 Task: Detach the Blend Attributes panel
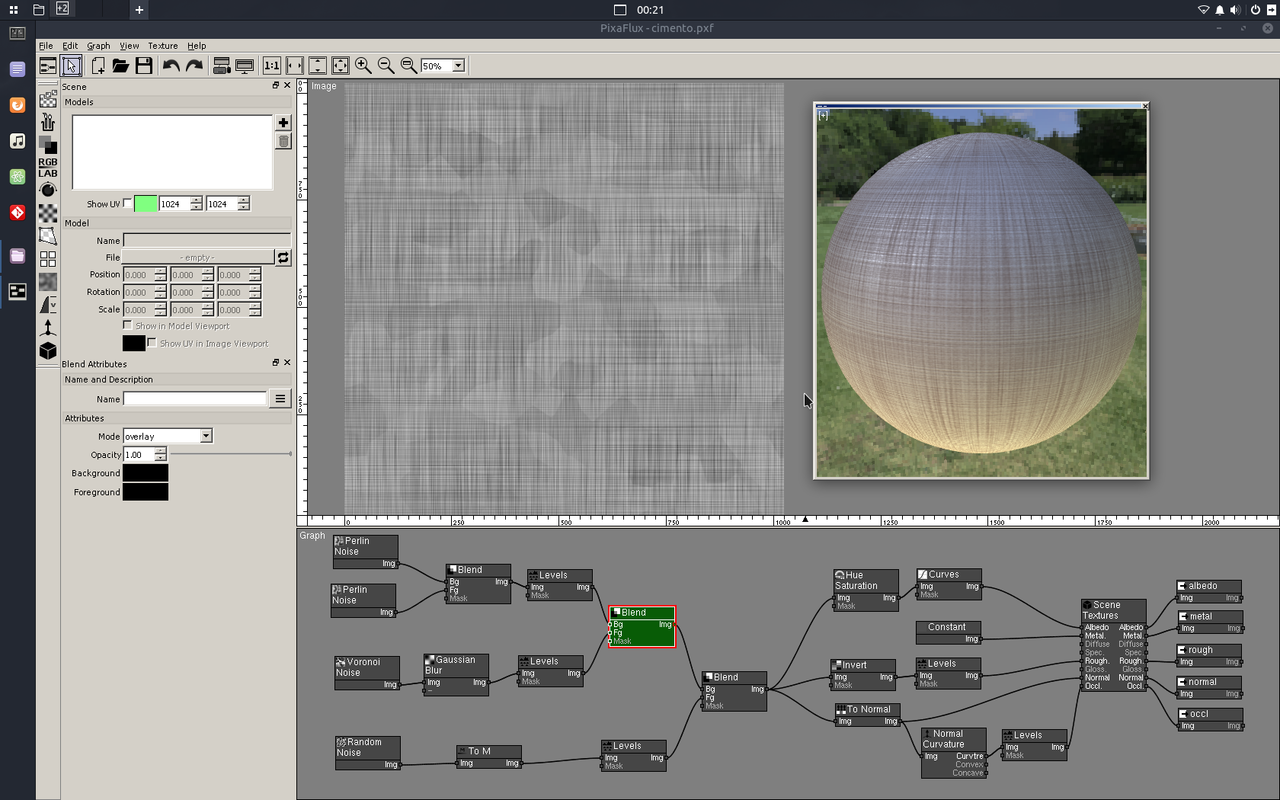(x=276, y=363)
